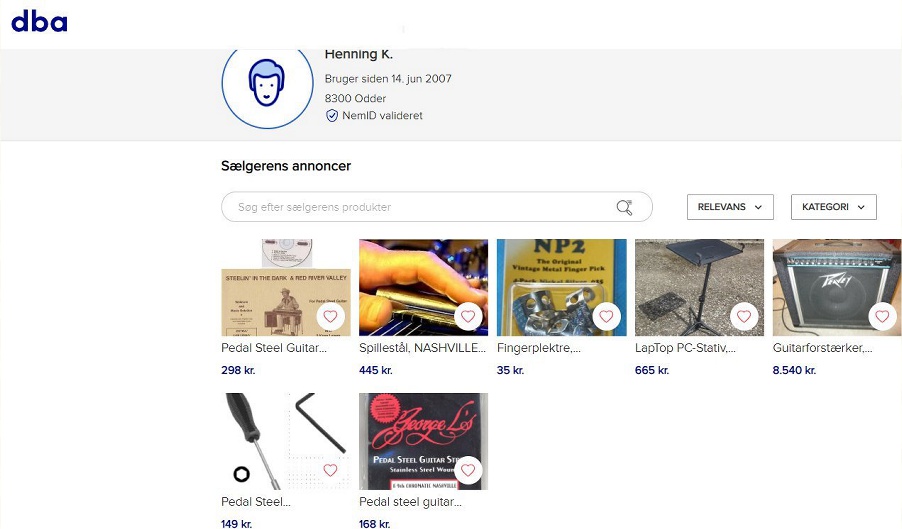Viewport: 902px width, 529px height.
Task: Click the search magnifier icon
Action: 624,207
